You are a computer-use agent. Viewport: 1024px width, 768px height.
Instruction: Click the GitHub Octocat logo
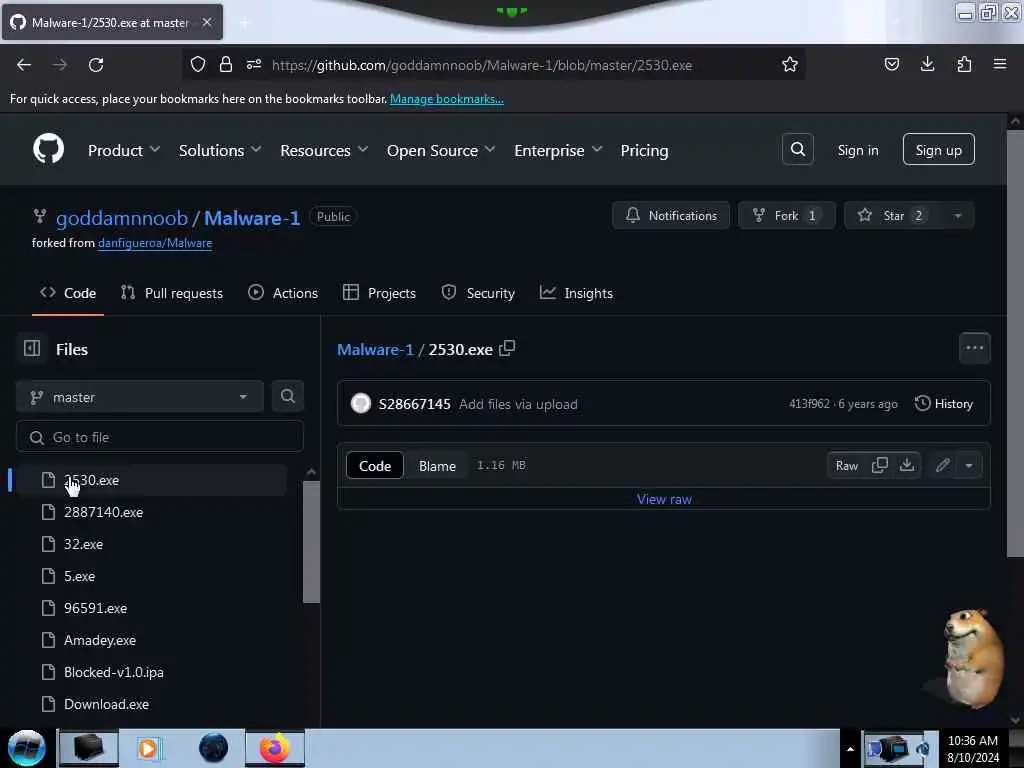click(x=49, y=150)
